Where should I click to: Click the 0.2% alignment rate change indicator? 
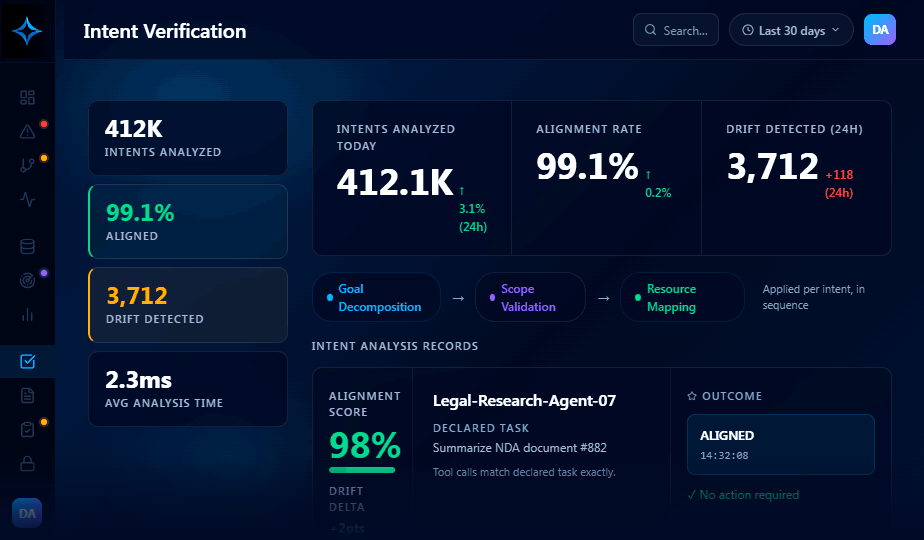658,184
